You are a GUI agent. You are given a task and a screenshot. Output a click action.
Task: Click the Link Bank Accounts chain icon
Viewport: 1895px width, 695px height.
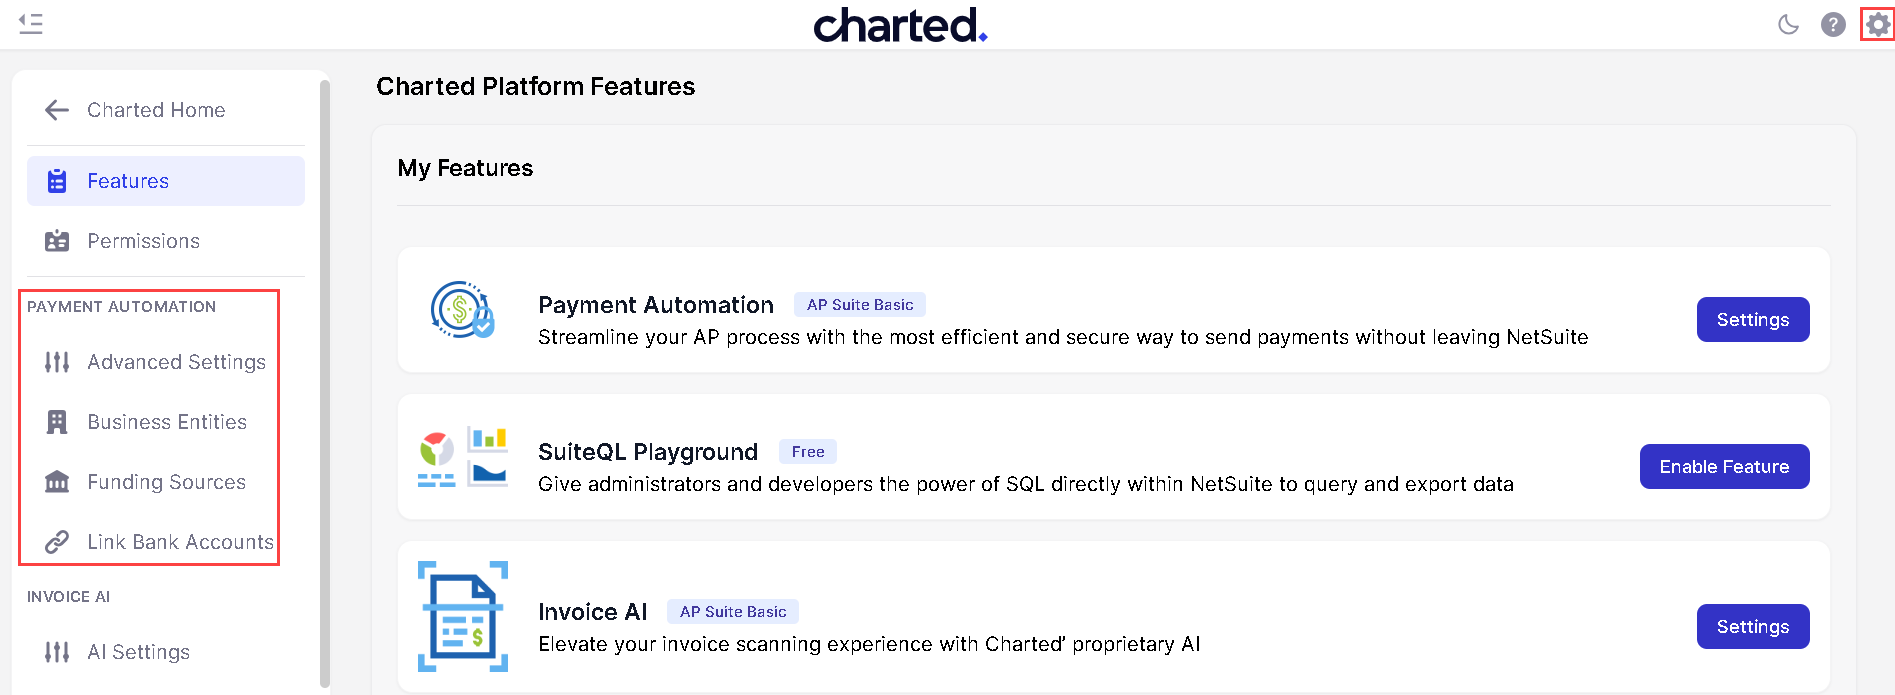[x=57, y=542]
